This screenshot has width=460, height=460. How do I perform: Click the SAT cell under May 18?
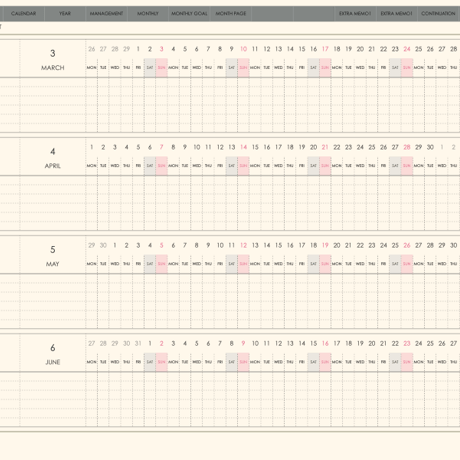[x=313, y=264]
